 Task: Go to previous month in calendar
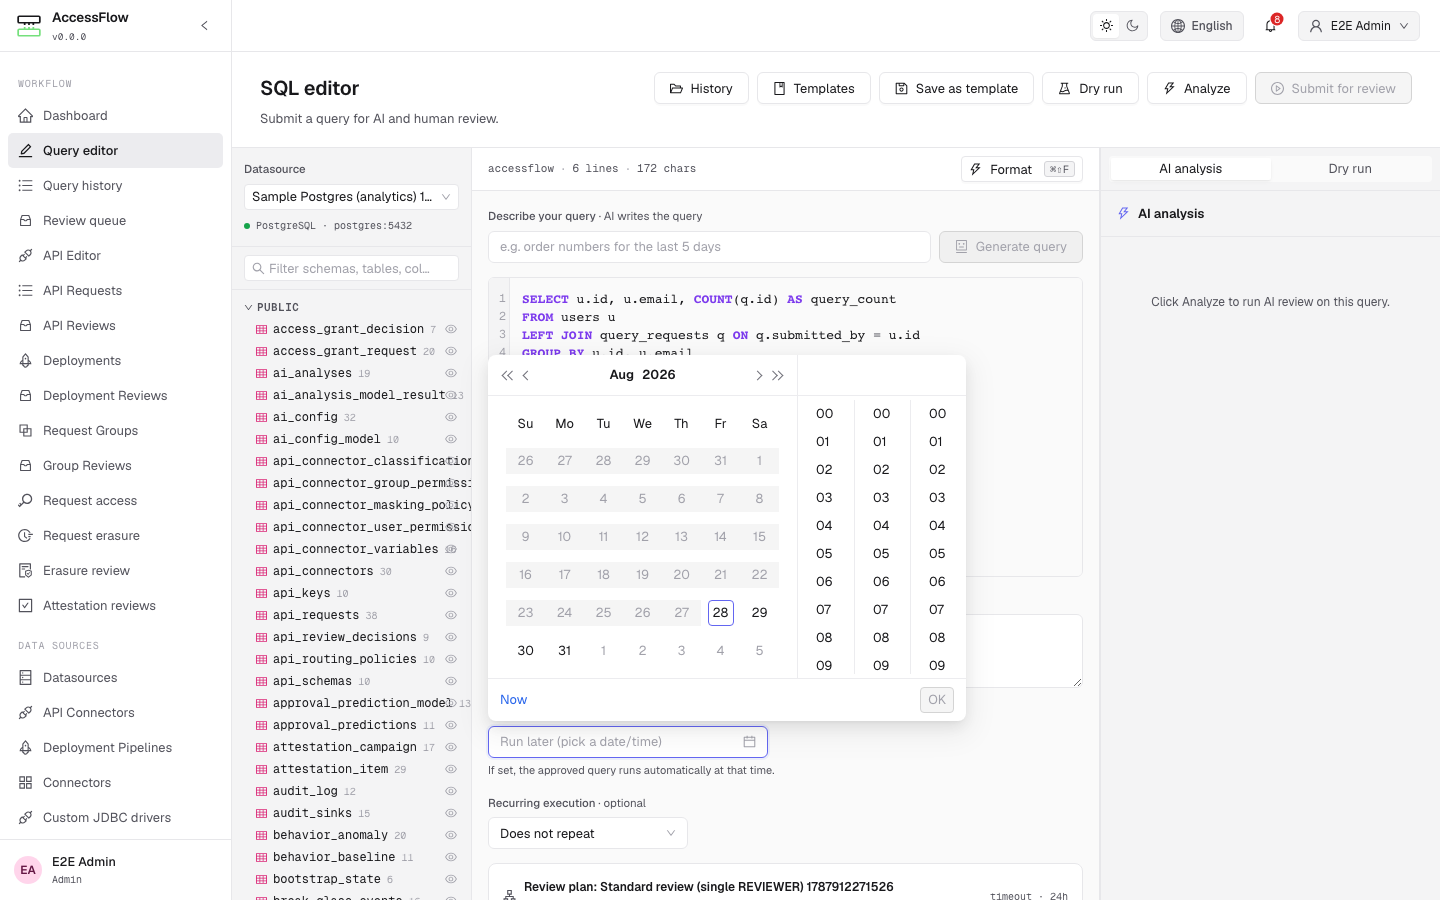point(526,375)
